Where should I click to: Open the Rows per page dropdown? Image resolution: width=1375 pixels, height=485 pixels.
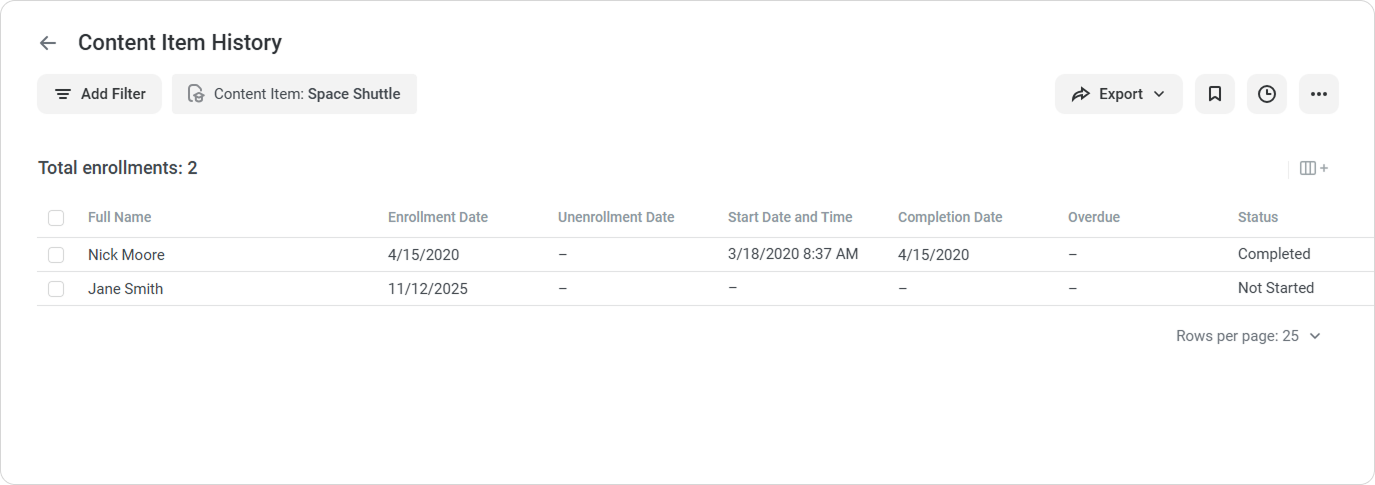coord(1248,336)
